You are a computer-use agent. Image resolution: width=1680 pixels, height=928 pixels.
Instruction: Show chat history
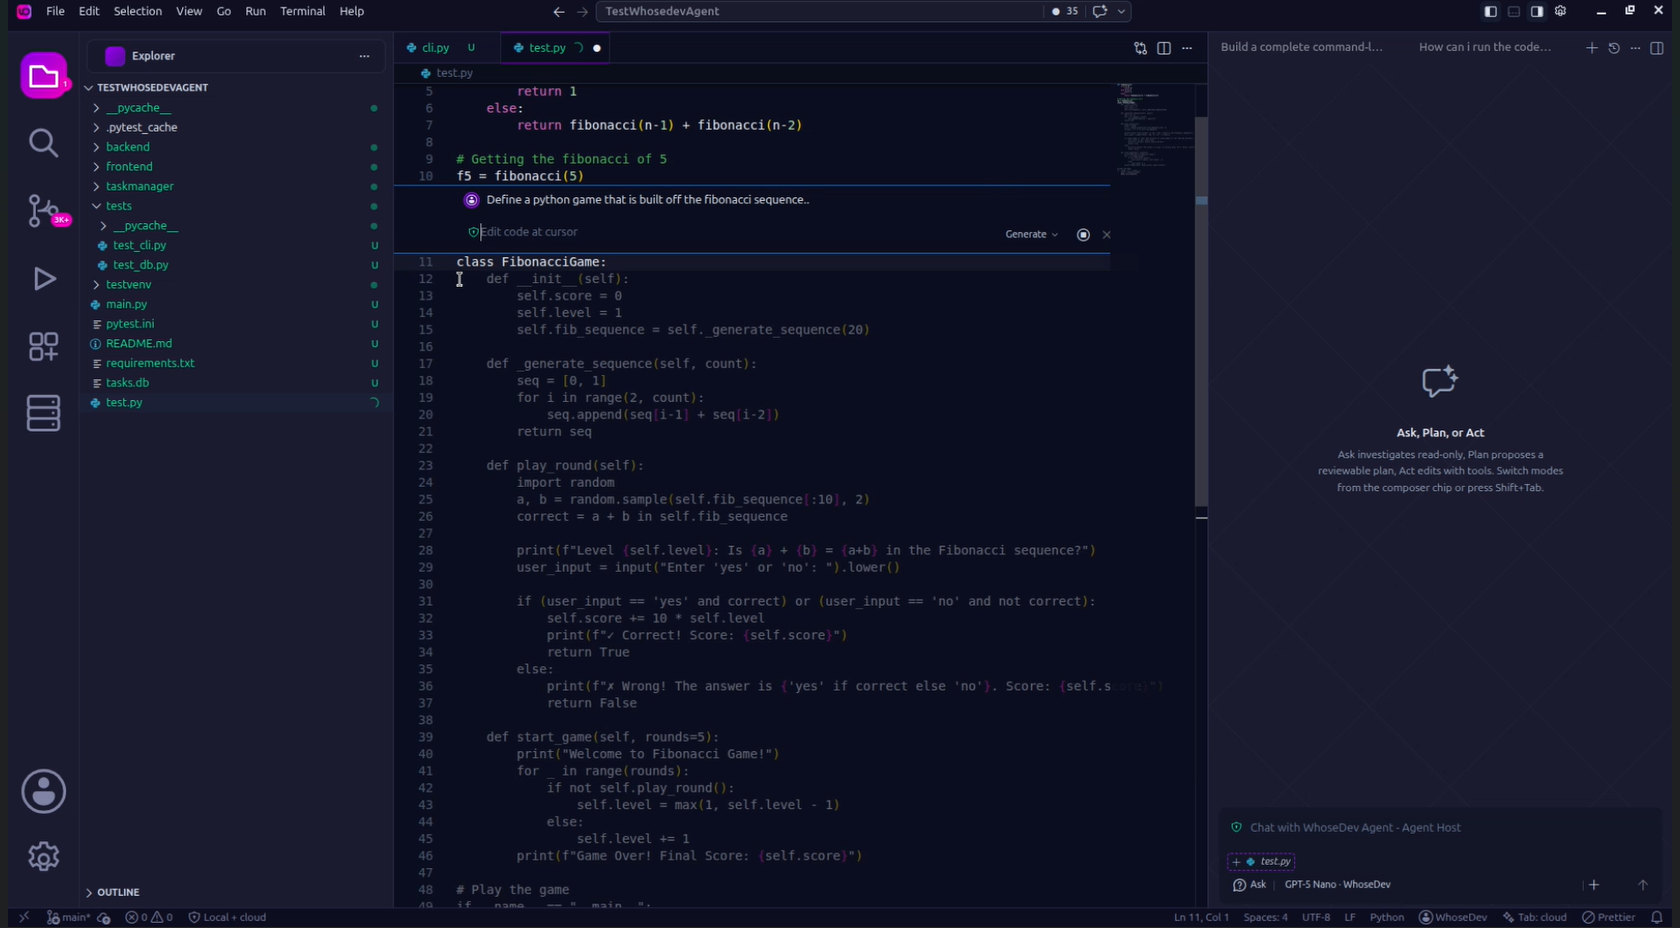1613,48
